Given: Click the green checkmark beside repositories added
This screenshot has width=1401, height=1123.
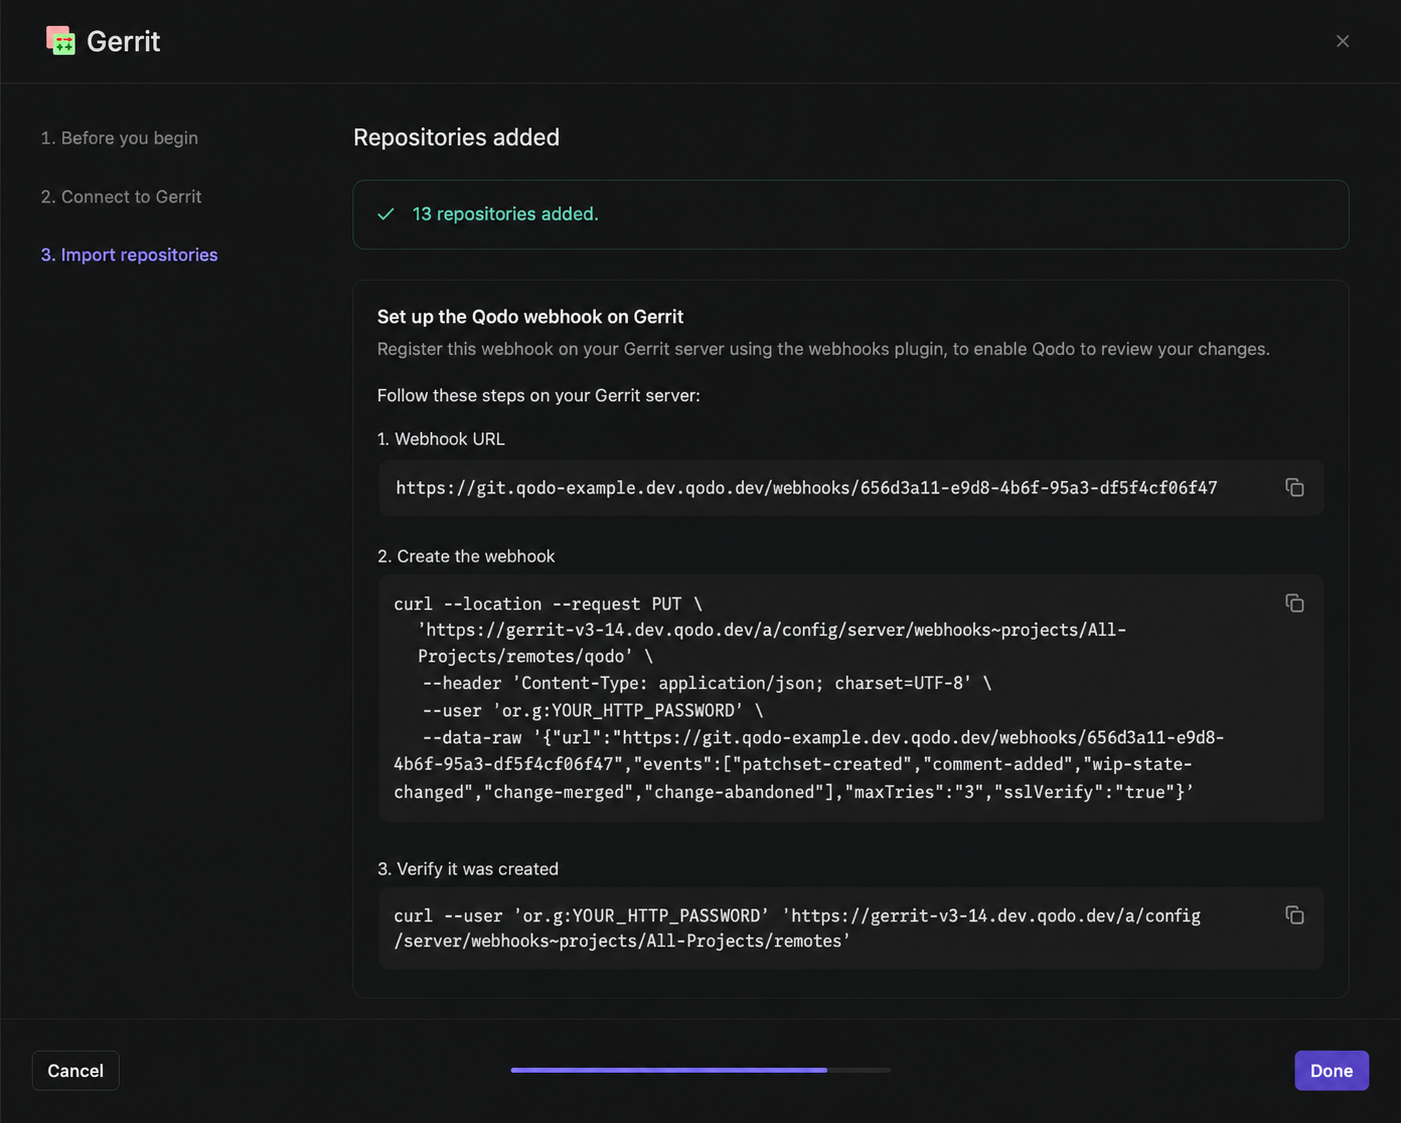Looking at the screenshot, I should pyautogui.click(x=386, y=214).
